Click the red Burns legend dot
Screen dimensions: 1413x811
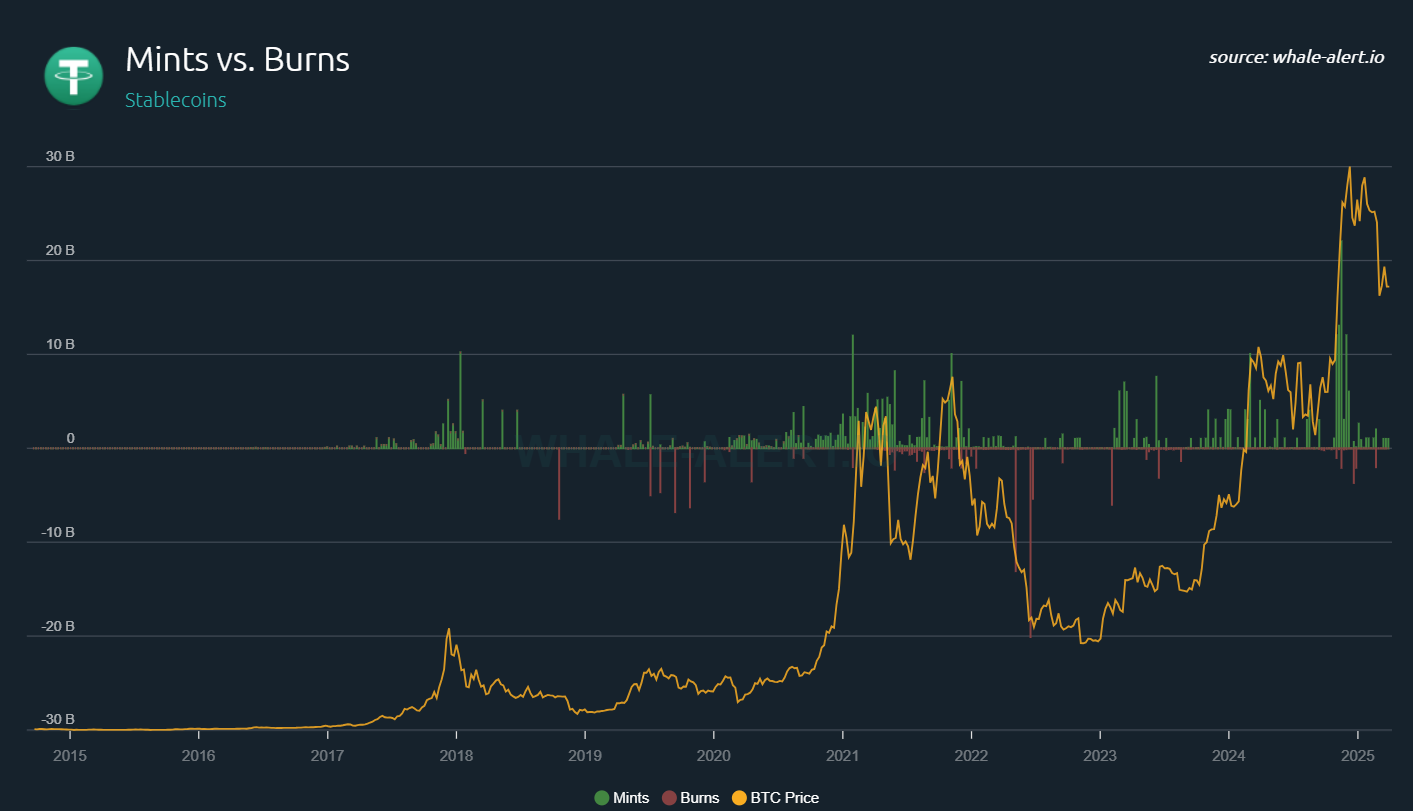[668, 797]
